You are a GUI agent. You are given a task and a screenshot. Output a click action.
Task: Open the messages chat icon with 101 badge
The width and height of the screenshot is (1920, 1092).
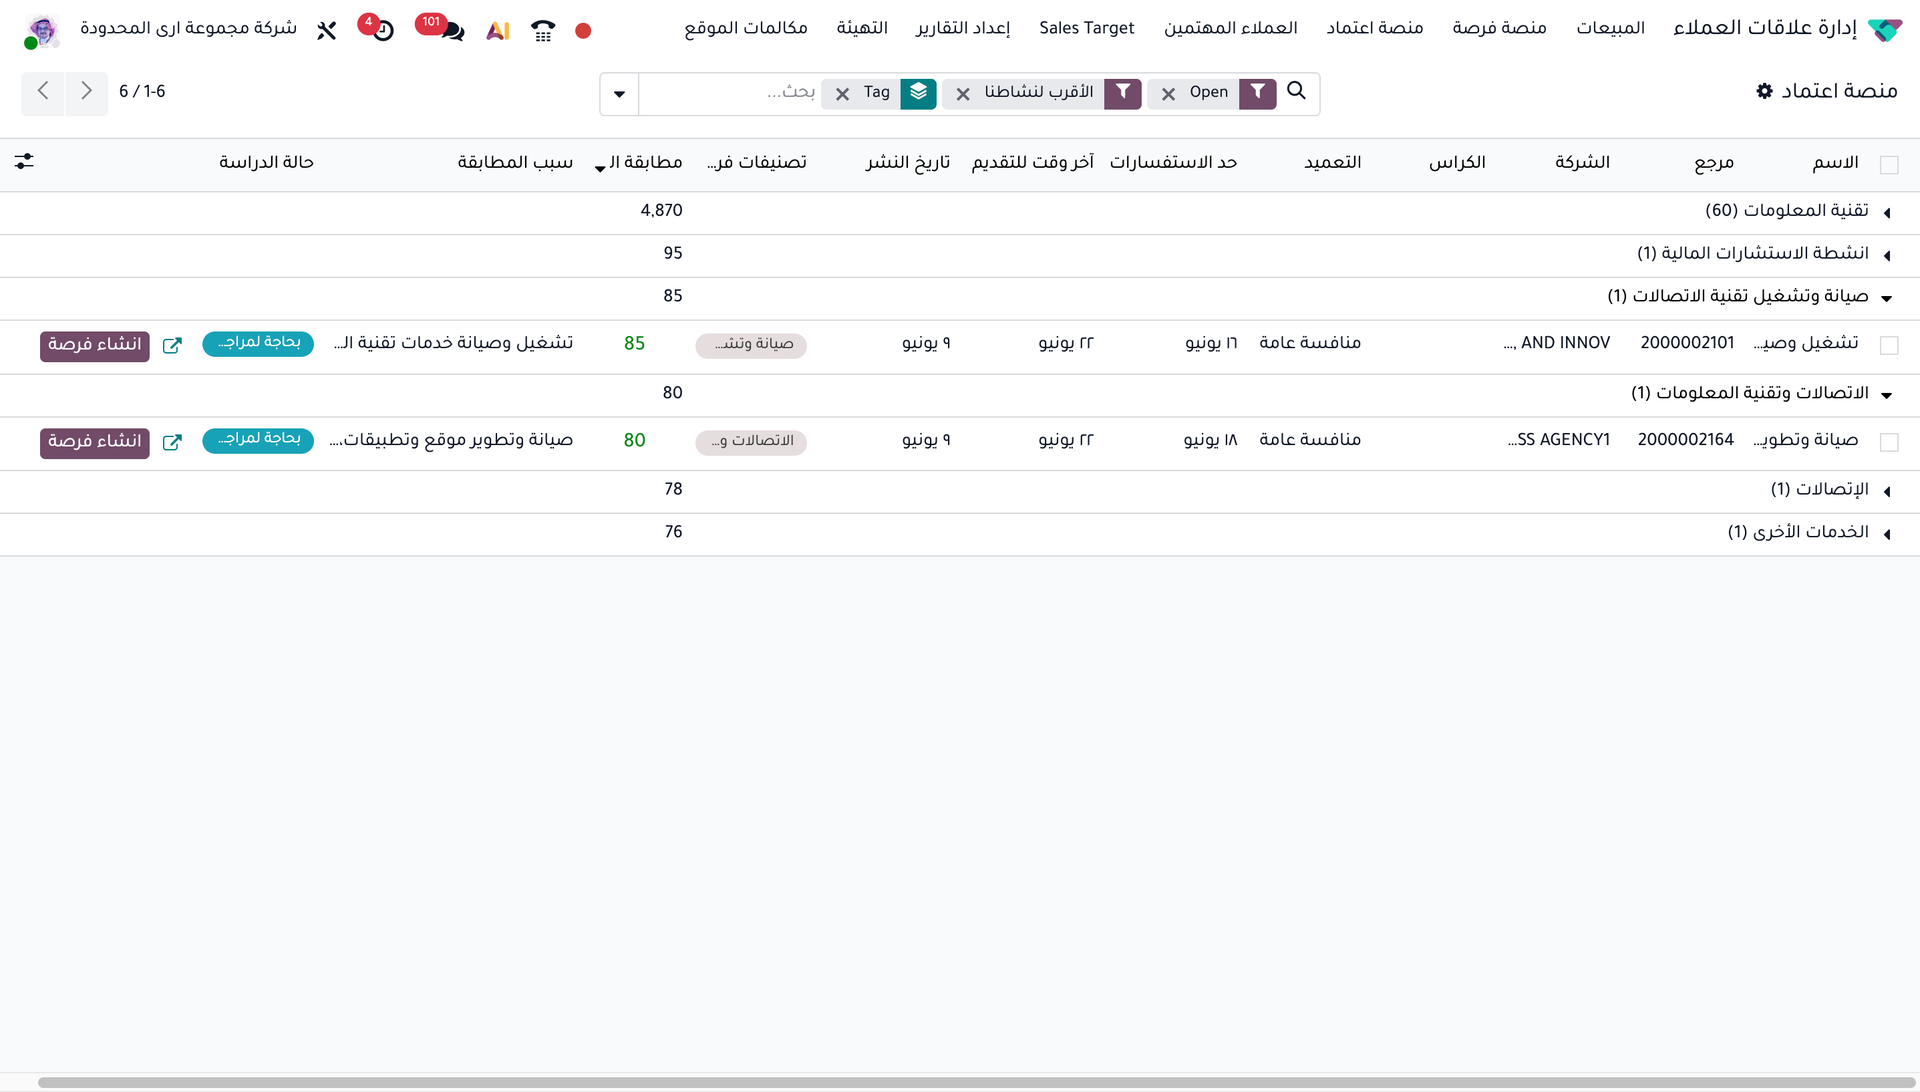click(x=450, y=30)
